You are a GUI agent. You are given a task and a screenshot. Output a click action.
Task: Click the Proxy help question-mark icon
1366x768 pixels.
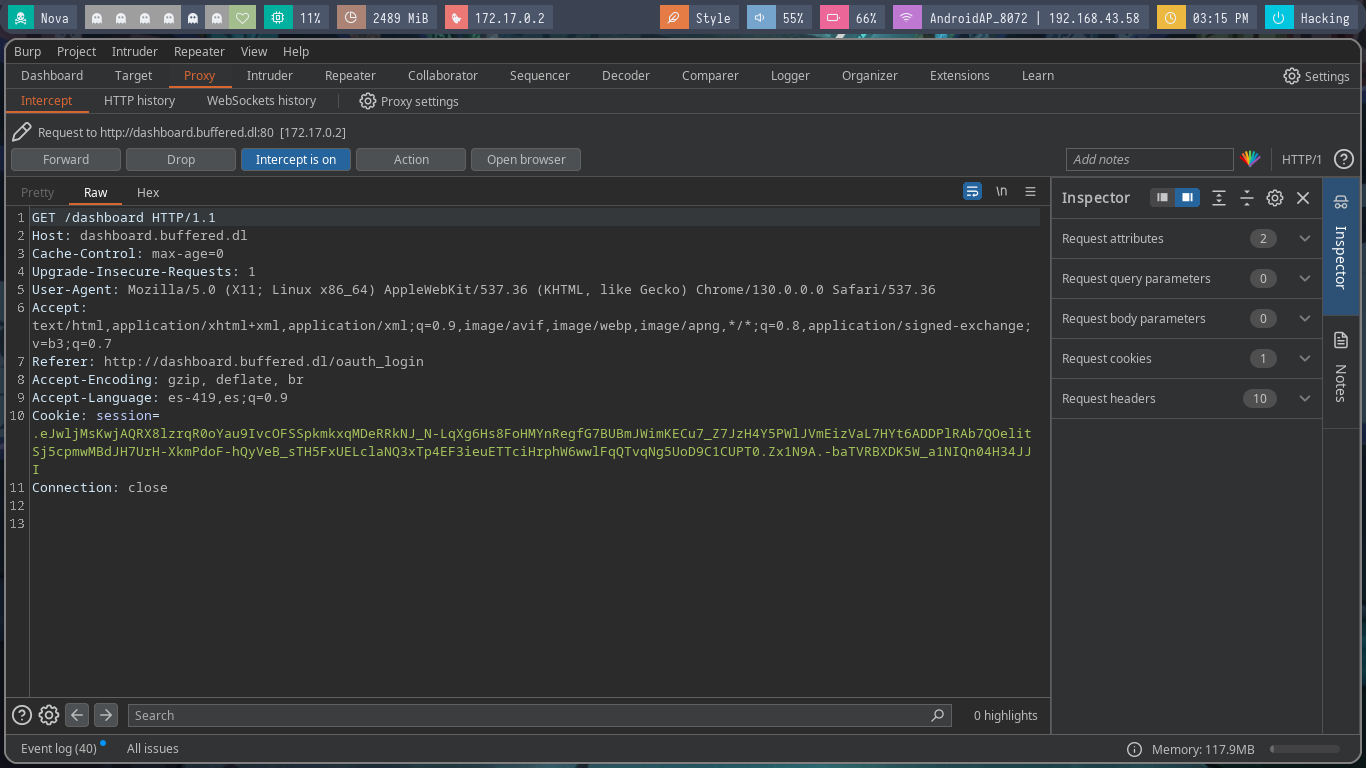coord(1344,159)
